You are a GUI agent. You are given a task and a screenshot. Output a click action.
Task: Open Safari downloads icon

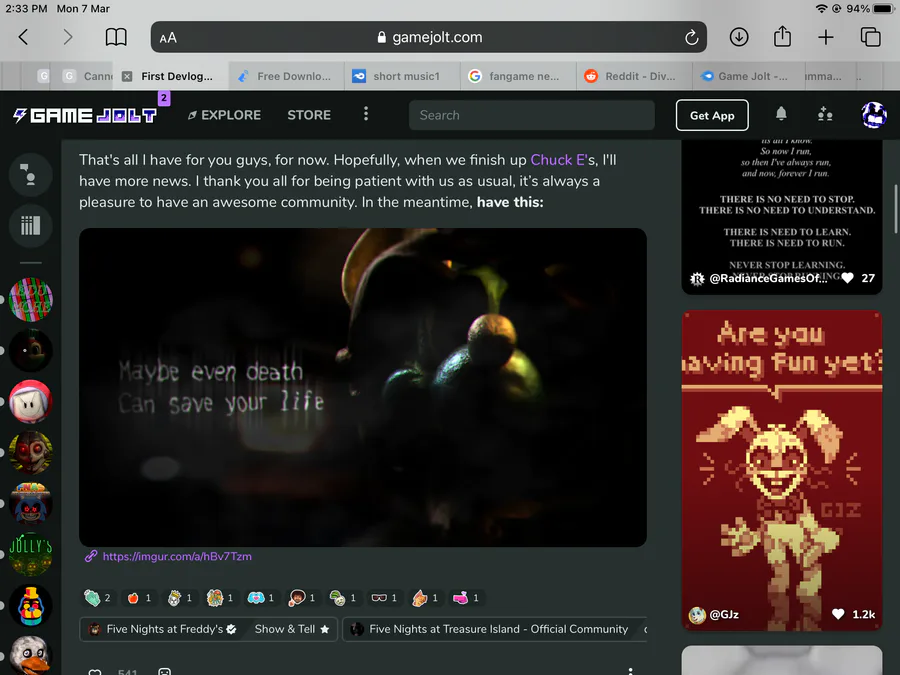pos(739,37)
